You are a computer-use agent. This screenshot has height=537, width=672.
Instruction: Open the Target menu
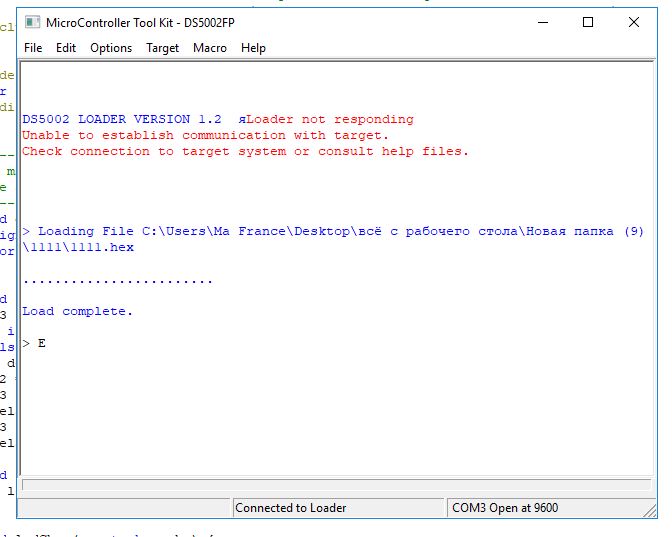point(162,48)
